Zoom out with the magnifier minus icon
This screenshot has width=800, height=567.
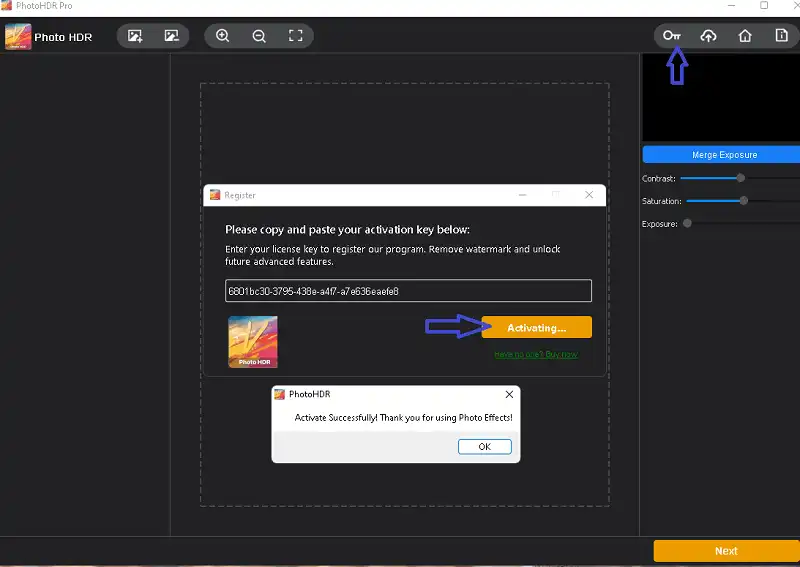pos(259,37)
